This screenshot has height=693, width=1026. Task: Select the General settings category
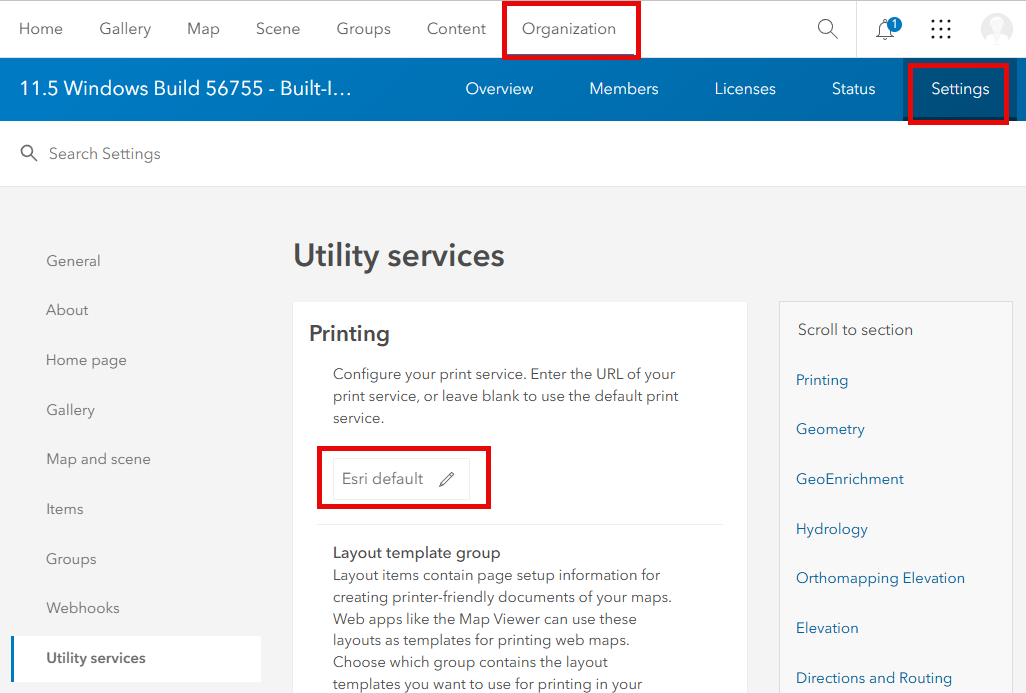[73, 261]
